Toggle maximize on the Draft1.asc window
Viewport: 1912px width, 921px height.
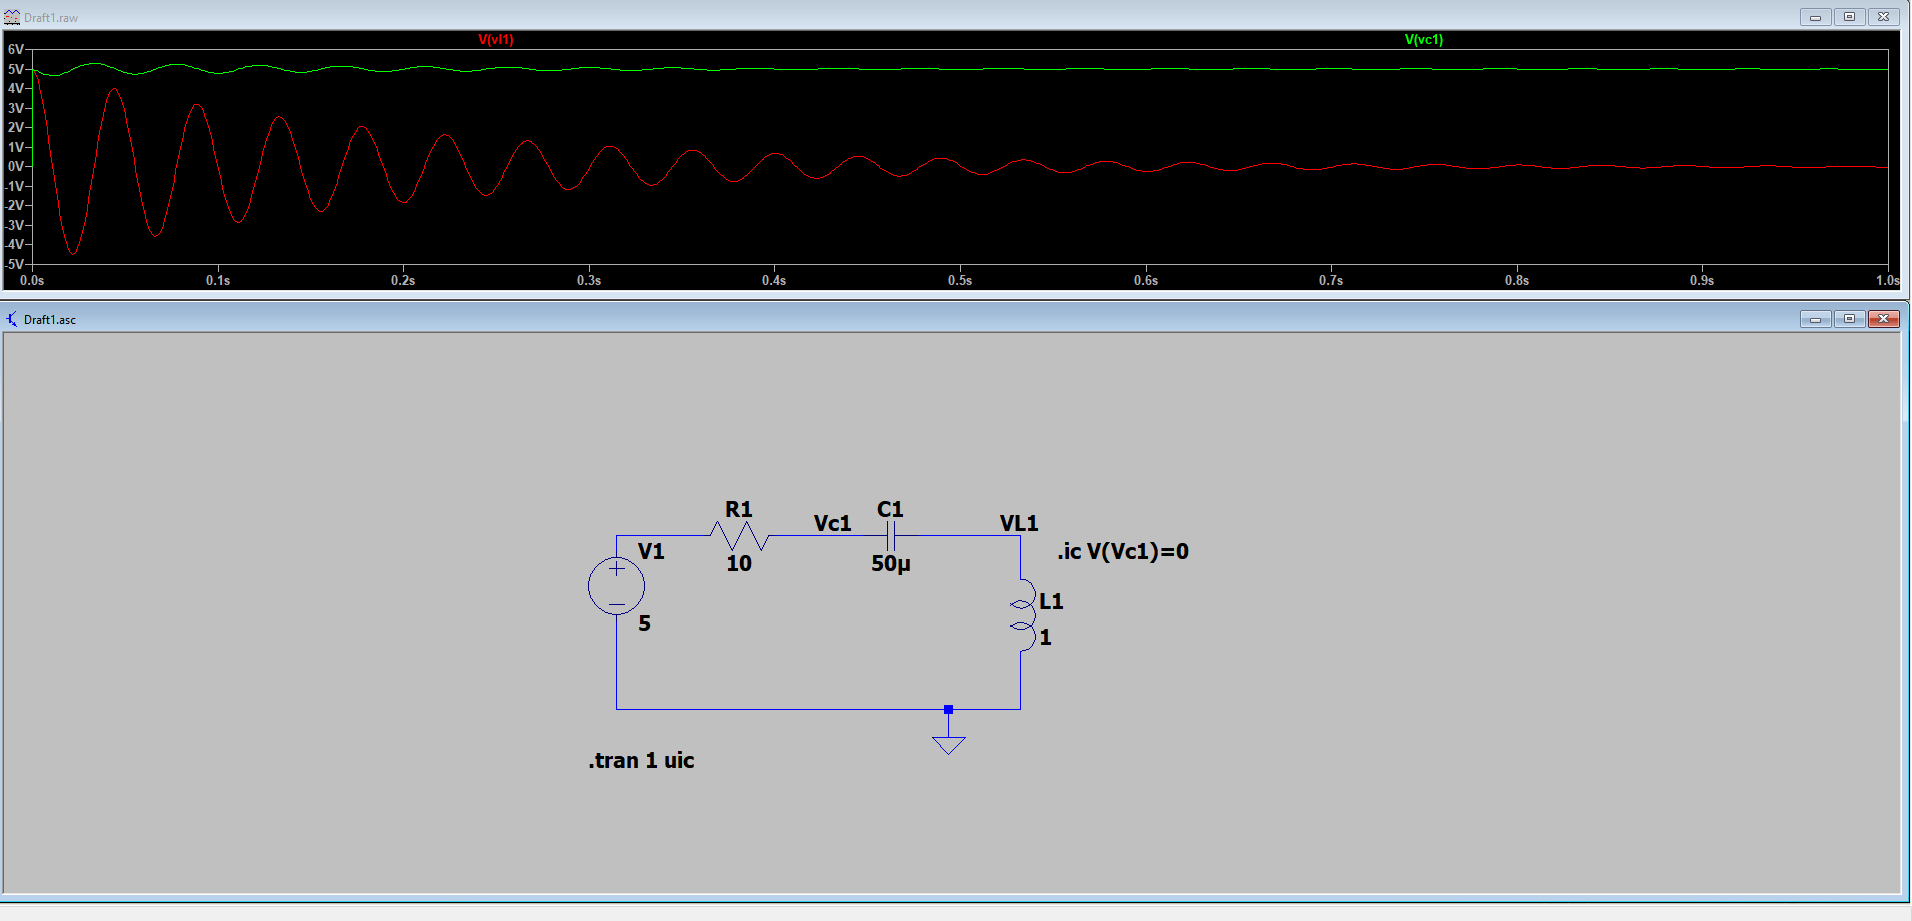point(1848,319)
